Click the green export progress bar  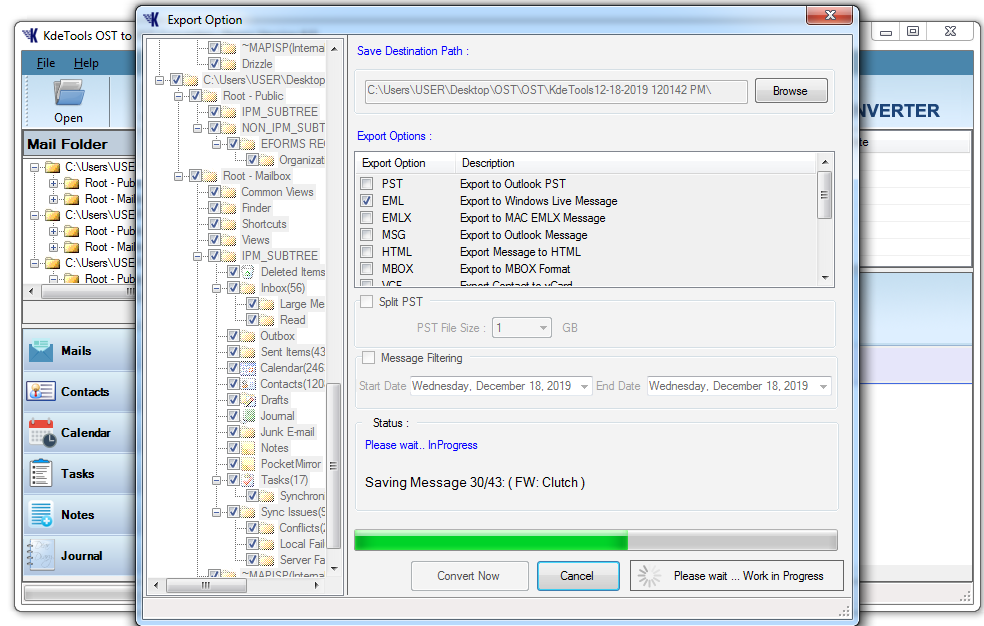491,541
